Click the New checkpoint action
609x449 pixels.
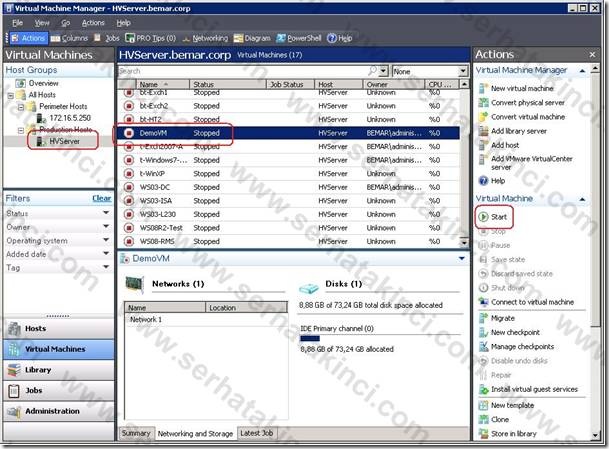tap(509, 332)
